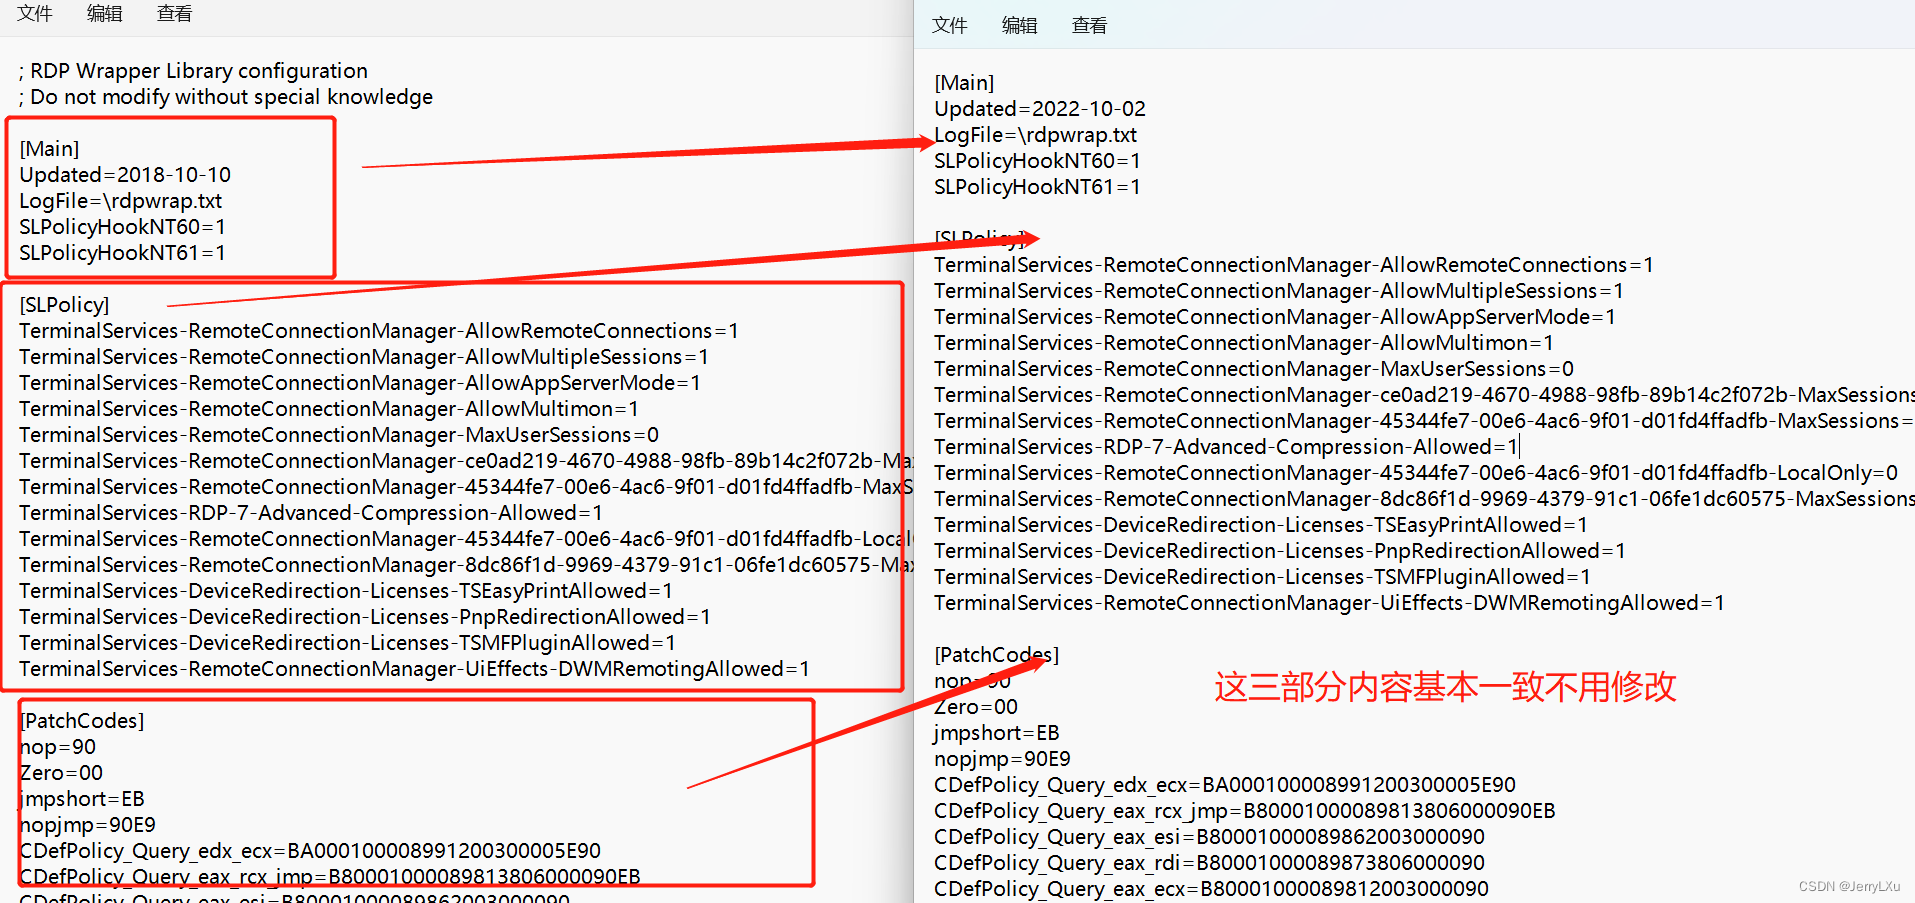Click 'jmpshort=EB' in the left window
The width and height of the screenshot is (1915, 903).
point(82,799)
